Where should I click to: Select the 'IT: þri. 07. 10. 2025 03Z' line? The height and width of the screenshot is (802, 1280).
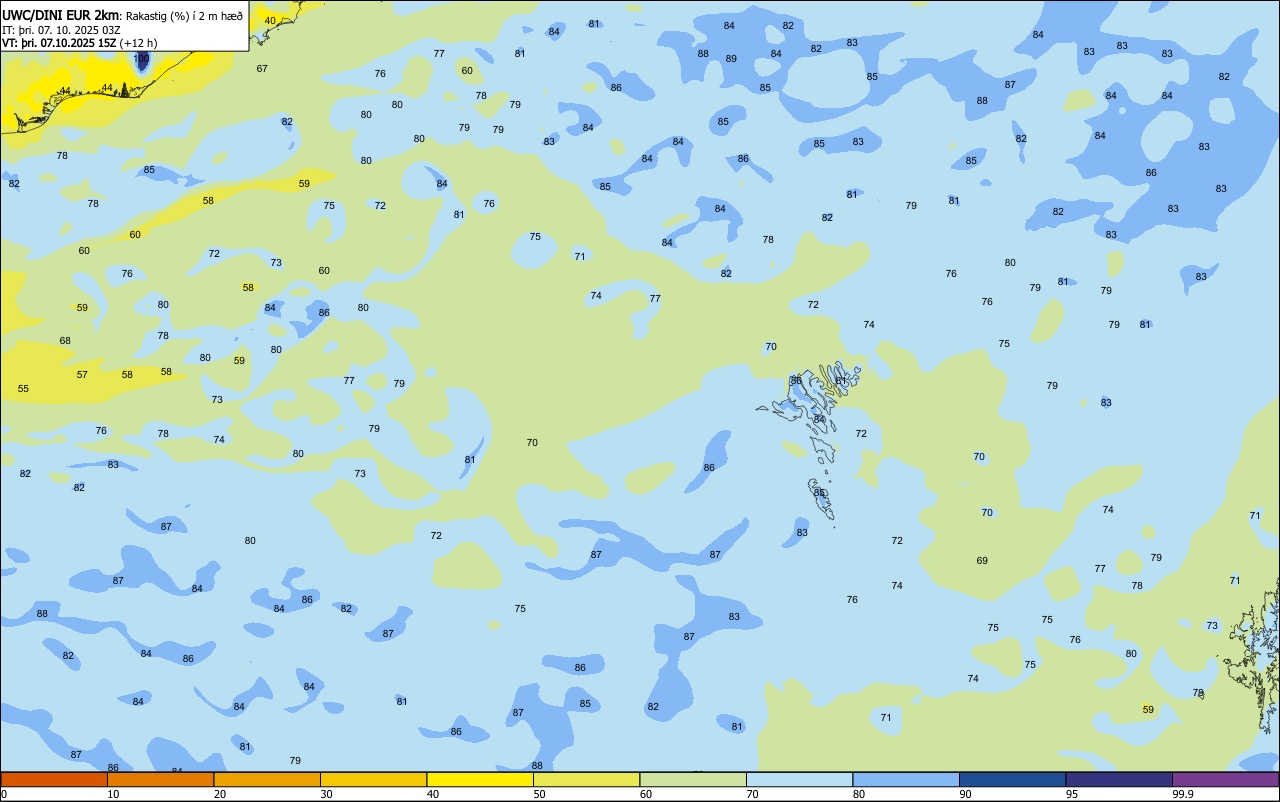[61, 29]
